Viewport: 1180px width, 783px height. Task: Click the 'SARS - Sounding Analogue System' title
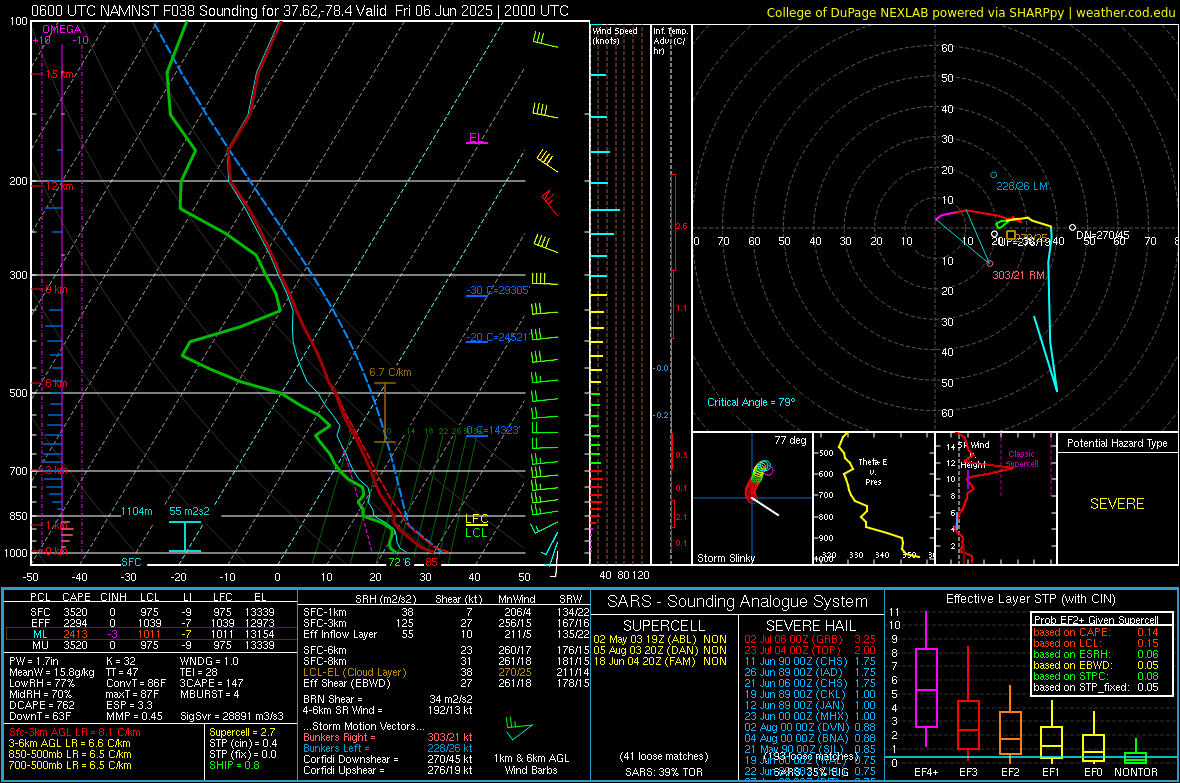(737, 602)
